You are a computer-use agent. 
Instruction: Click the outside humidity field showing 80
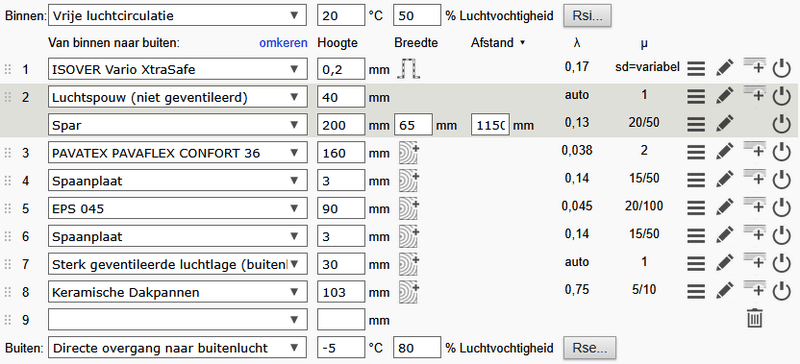click(417, 348)
